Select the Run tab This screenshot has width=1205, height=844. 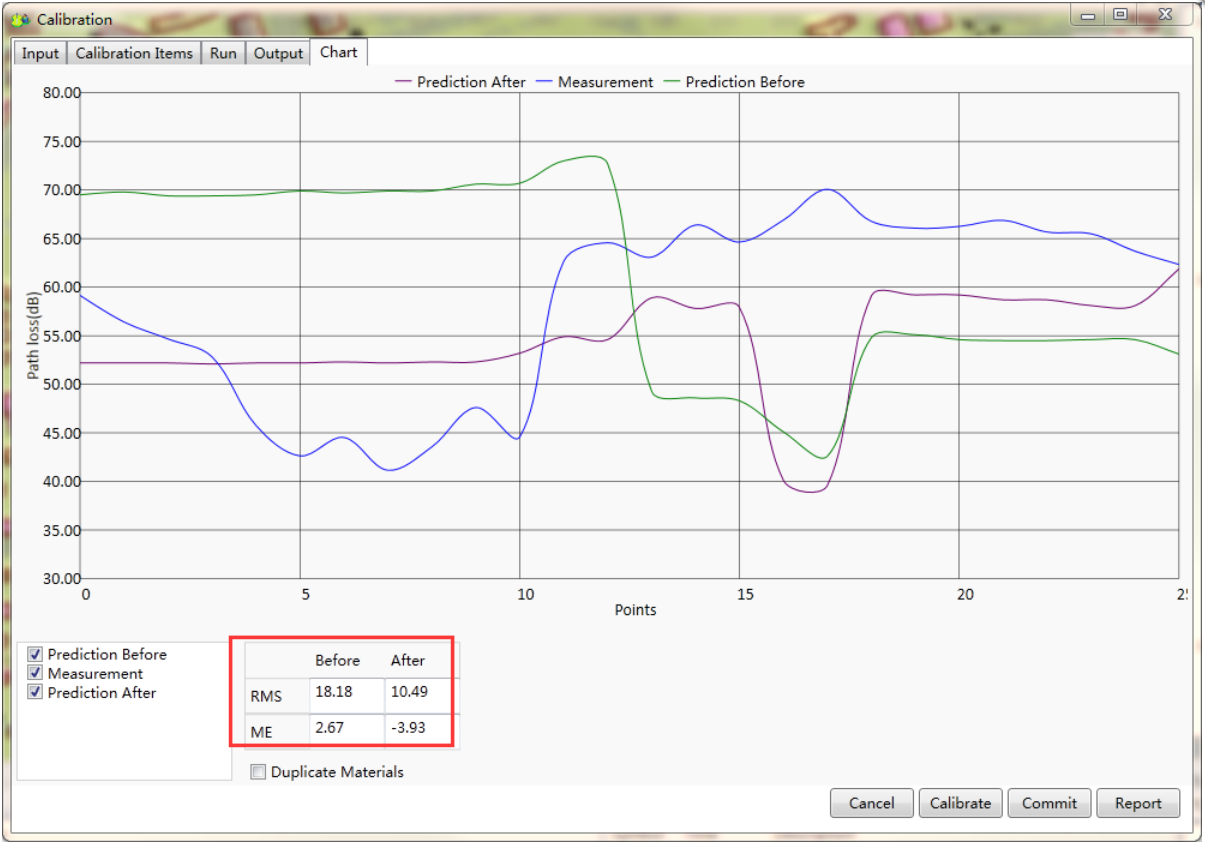pos(223,54)
